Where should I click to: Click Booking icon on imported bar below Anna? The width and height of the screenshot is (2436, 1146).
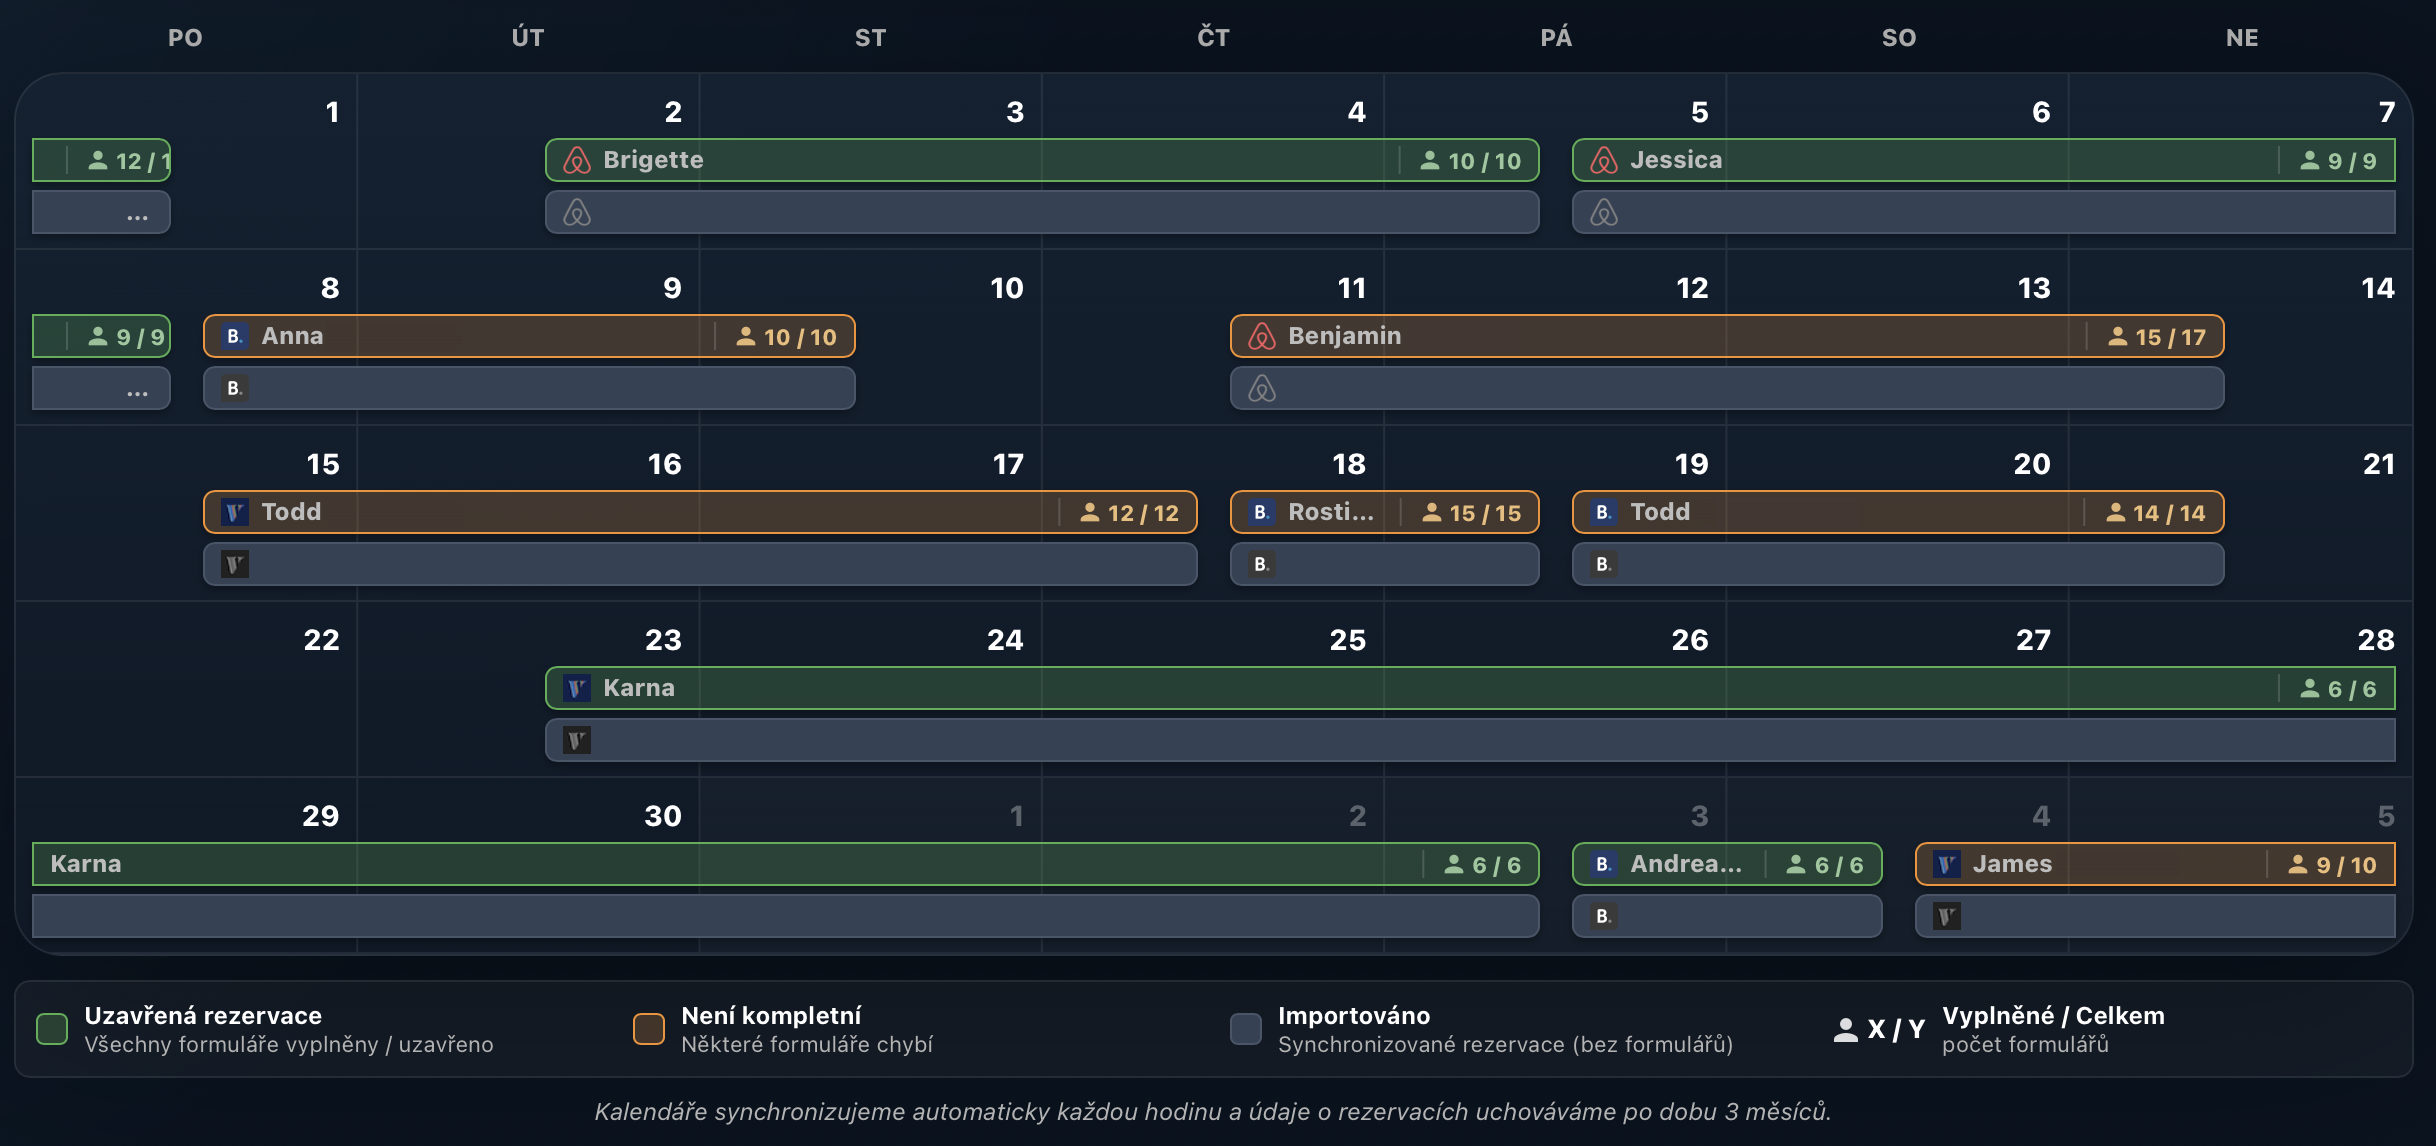pyautogui.click(x=234, y=388)
